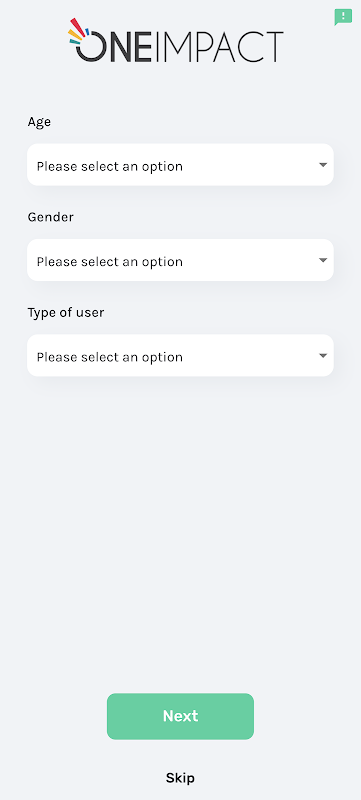
Task: Open the green feedback speech-bubble icon
Action: pyautogui.click(x=343, y=17)
